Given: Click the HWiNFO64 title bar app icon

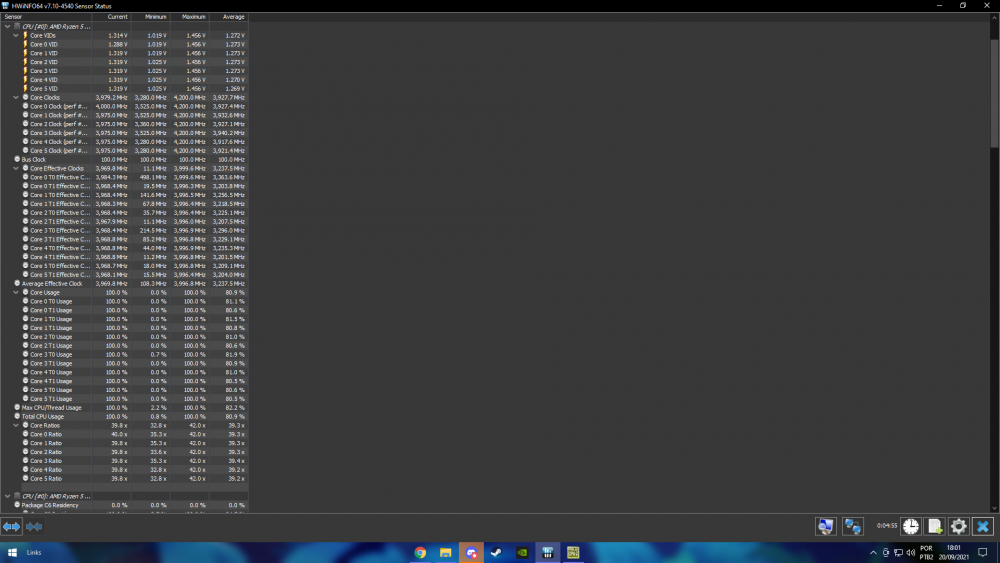Looking at the screenshot, I should 5,6.
